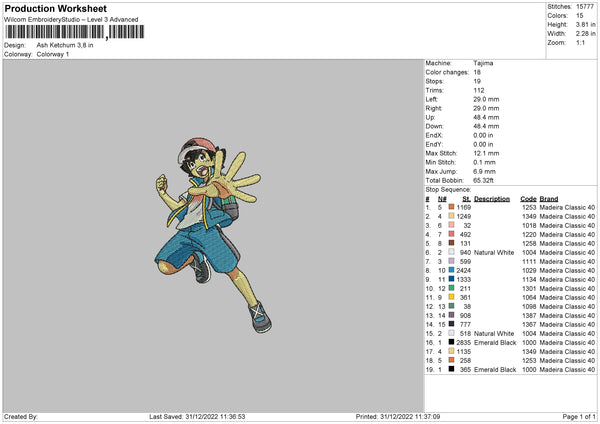Choose the Natural White swatch in stop row 6
600x424 pixels.
click(452, 252)
